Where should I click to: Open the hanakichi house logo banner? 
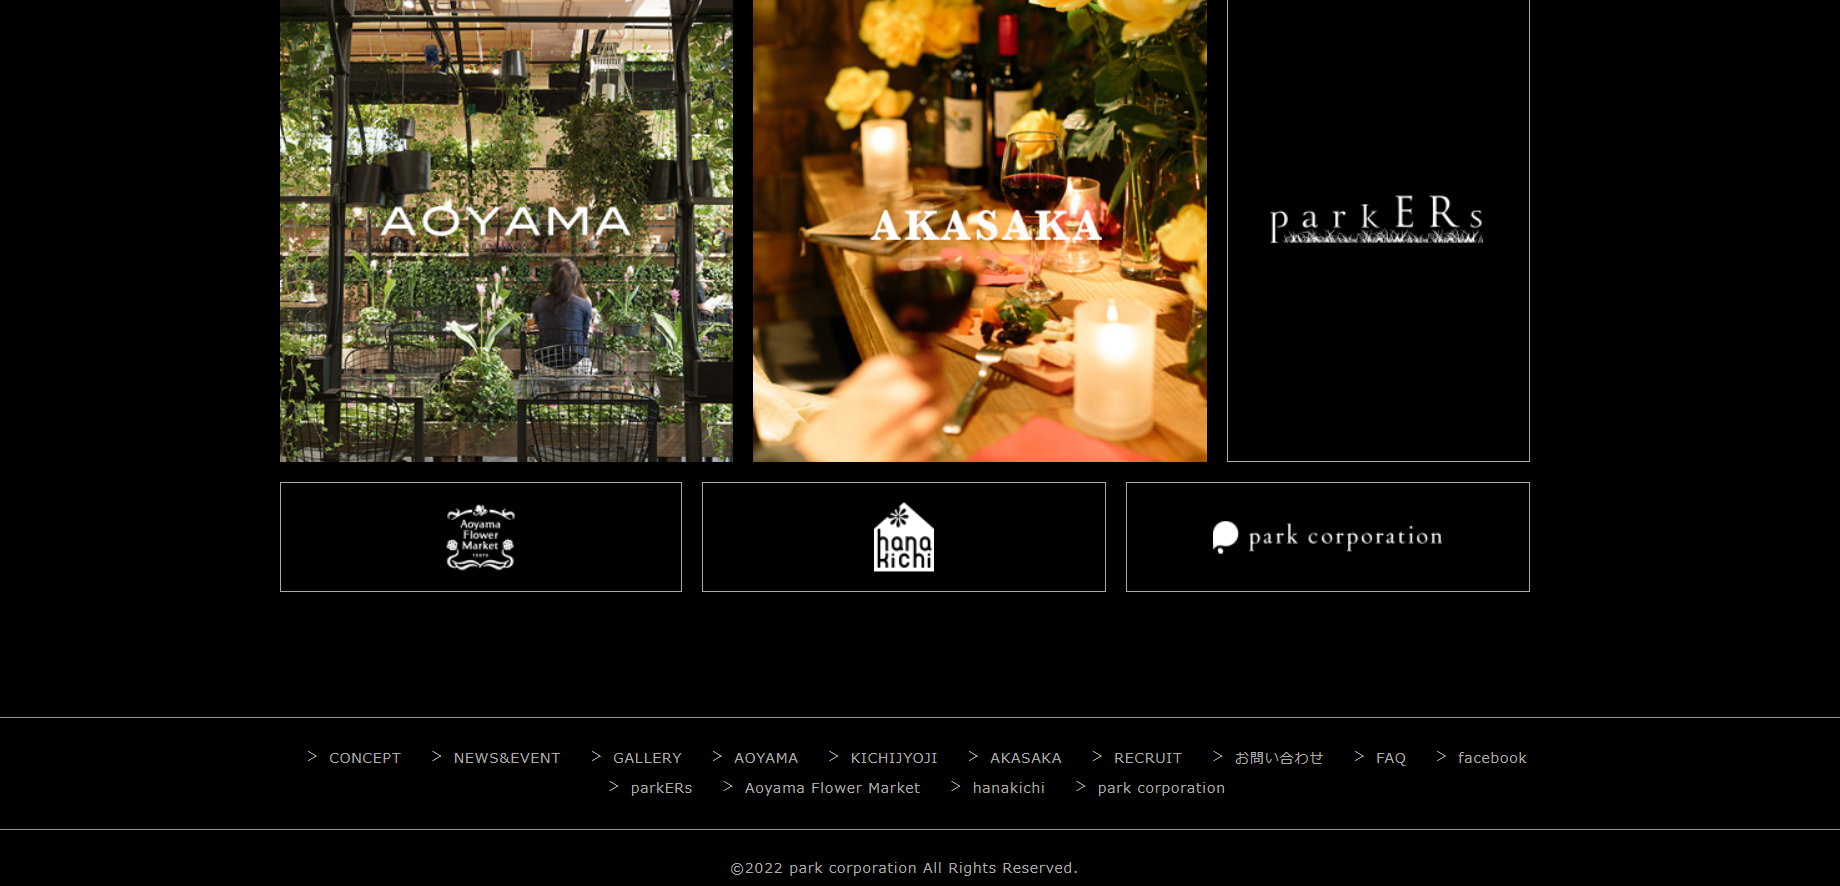coord(904,537)
